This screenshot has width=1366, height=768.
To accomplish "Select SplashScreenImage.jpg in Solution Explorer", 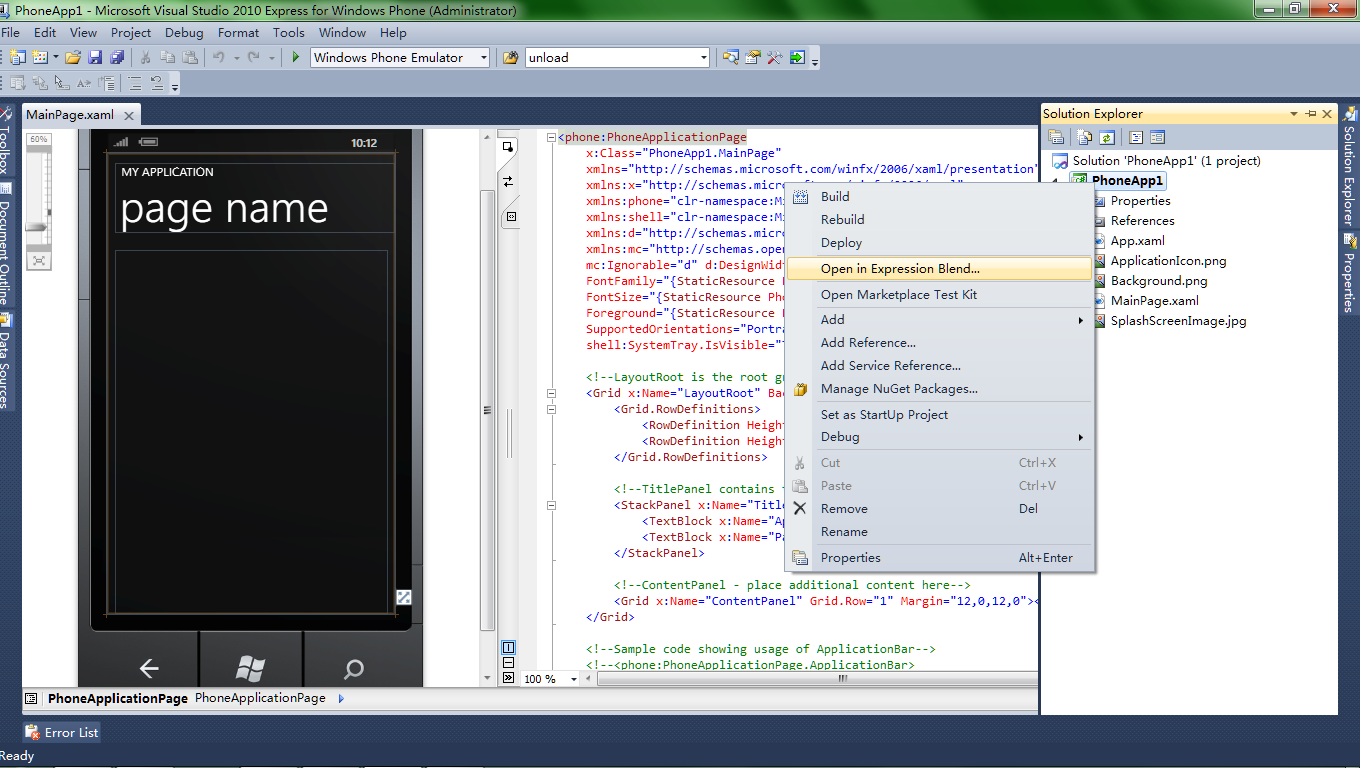I will (x=1178, y=321).
